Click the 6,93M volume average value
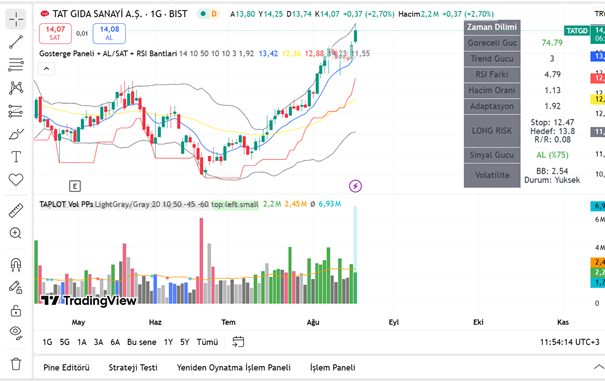 330,204
